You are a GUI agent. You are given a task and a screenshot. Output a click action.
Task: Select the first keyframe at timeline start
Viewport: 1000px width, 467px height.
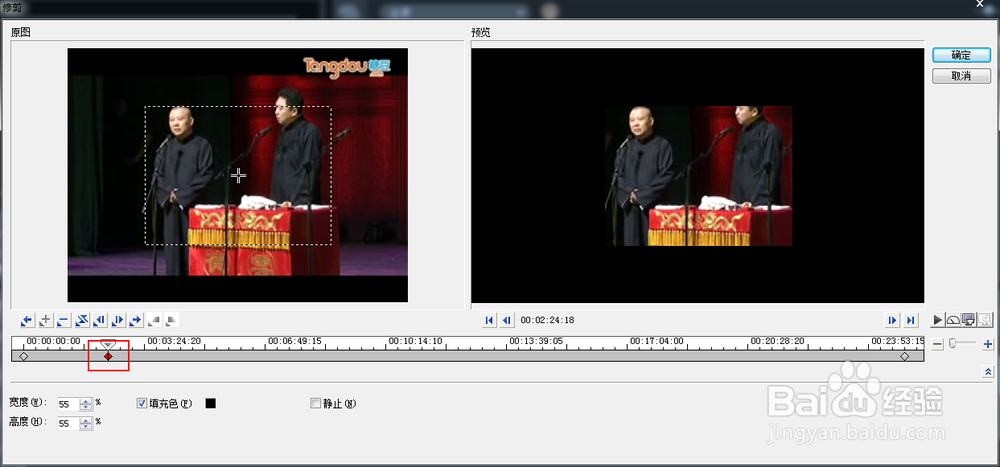coord(24,357)
